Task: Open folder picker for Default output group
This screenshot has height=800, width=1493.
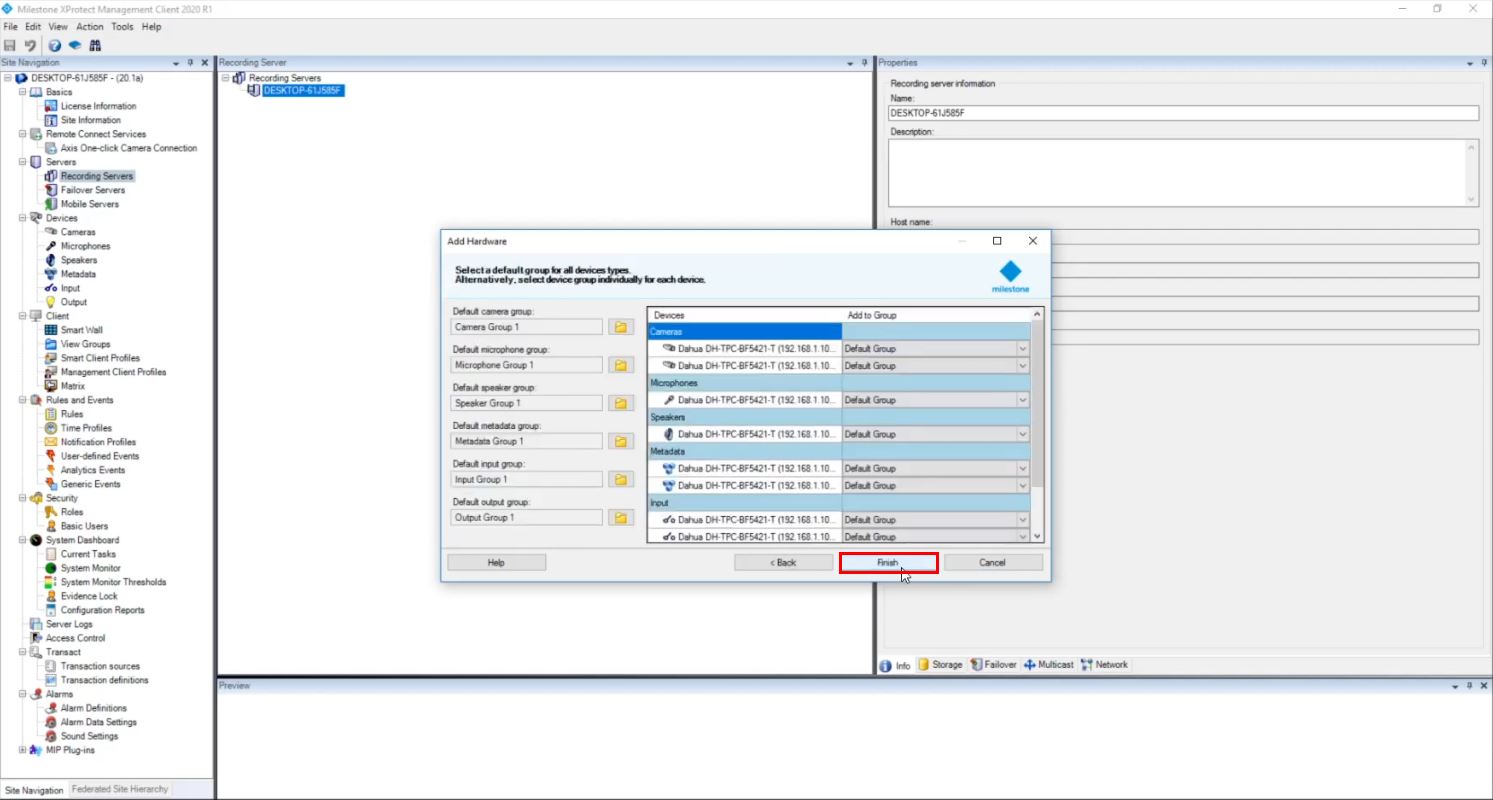Action: [620, 517]
